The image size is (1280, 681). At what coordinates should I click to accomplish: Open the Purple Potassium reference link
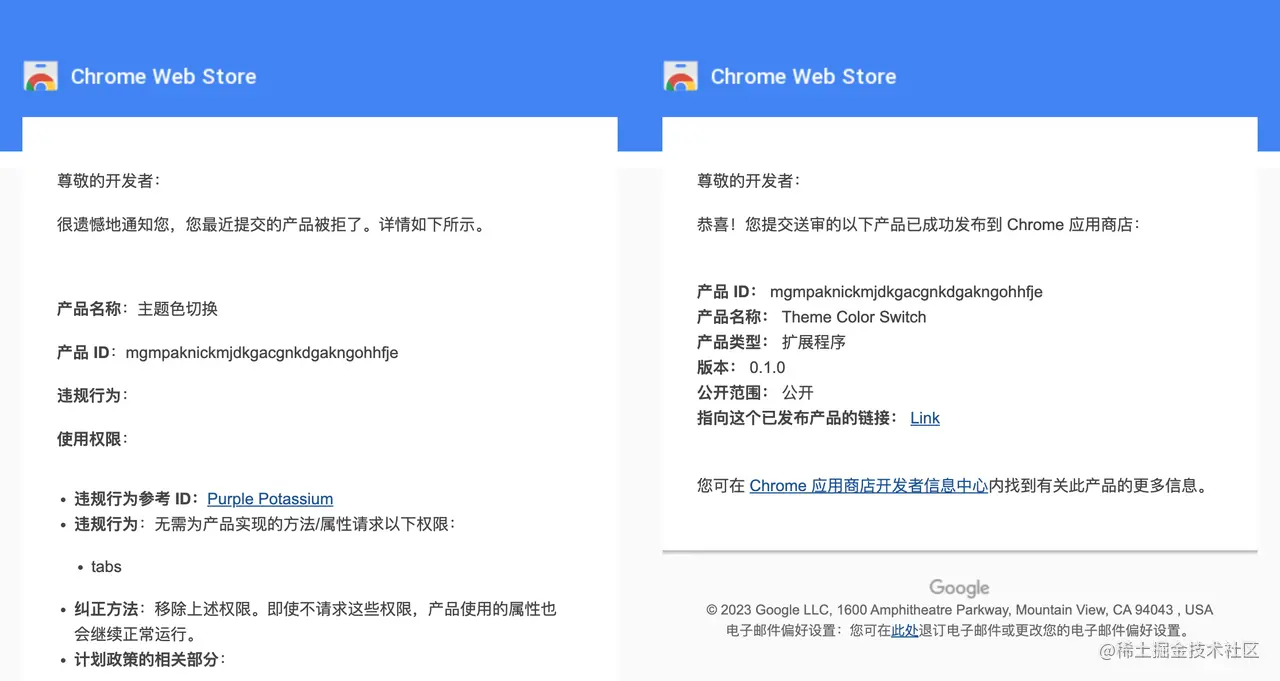[x=269, y=499]
